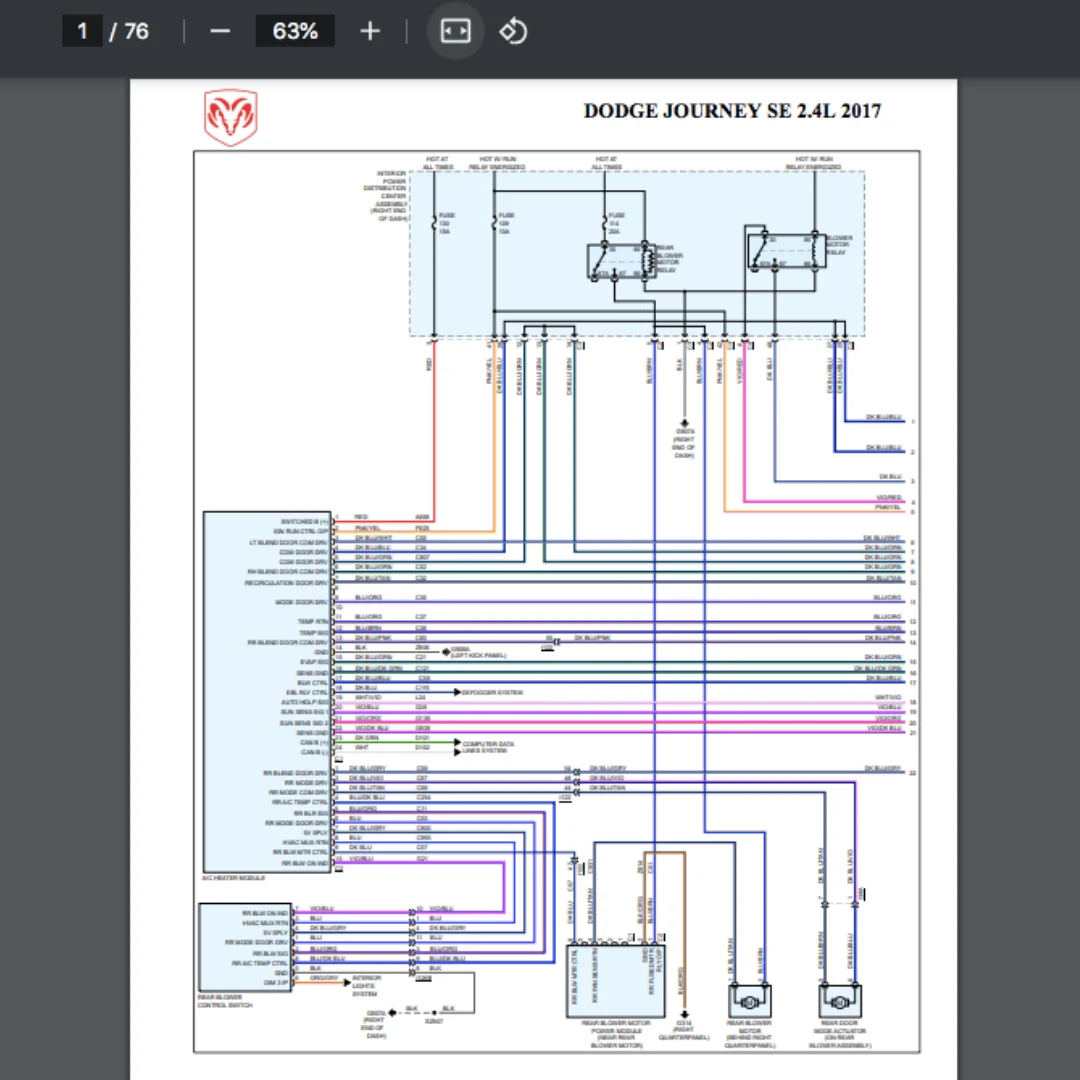The width and height of the screenshot is (1080, 1080).
Task: Click the Interior Lights System reference label
Action: (364, 985)
